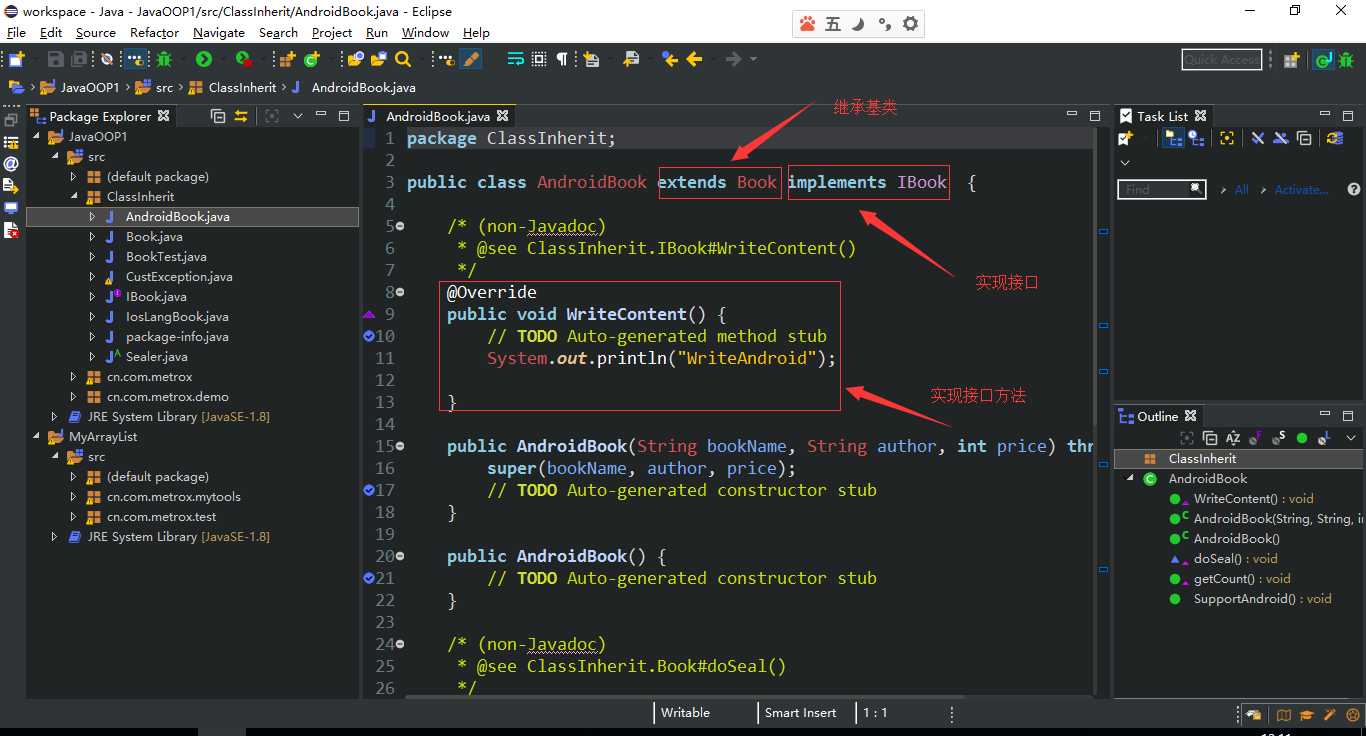The height and width of the screenshot is (736, 1366).
Task: Open Package Explorer view menu chevron
Action: point(297,116)
